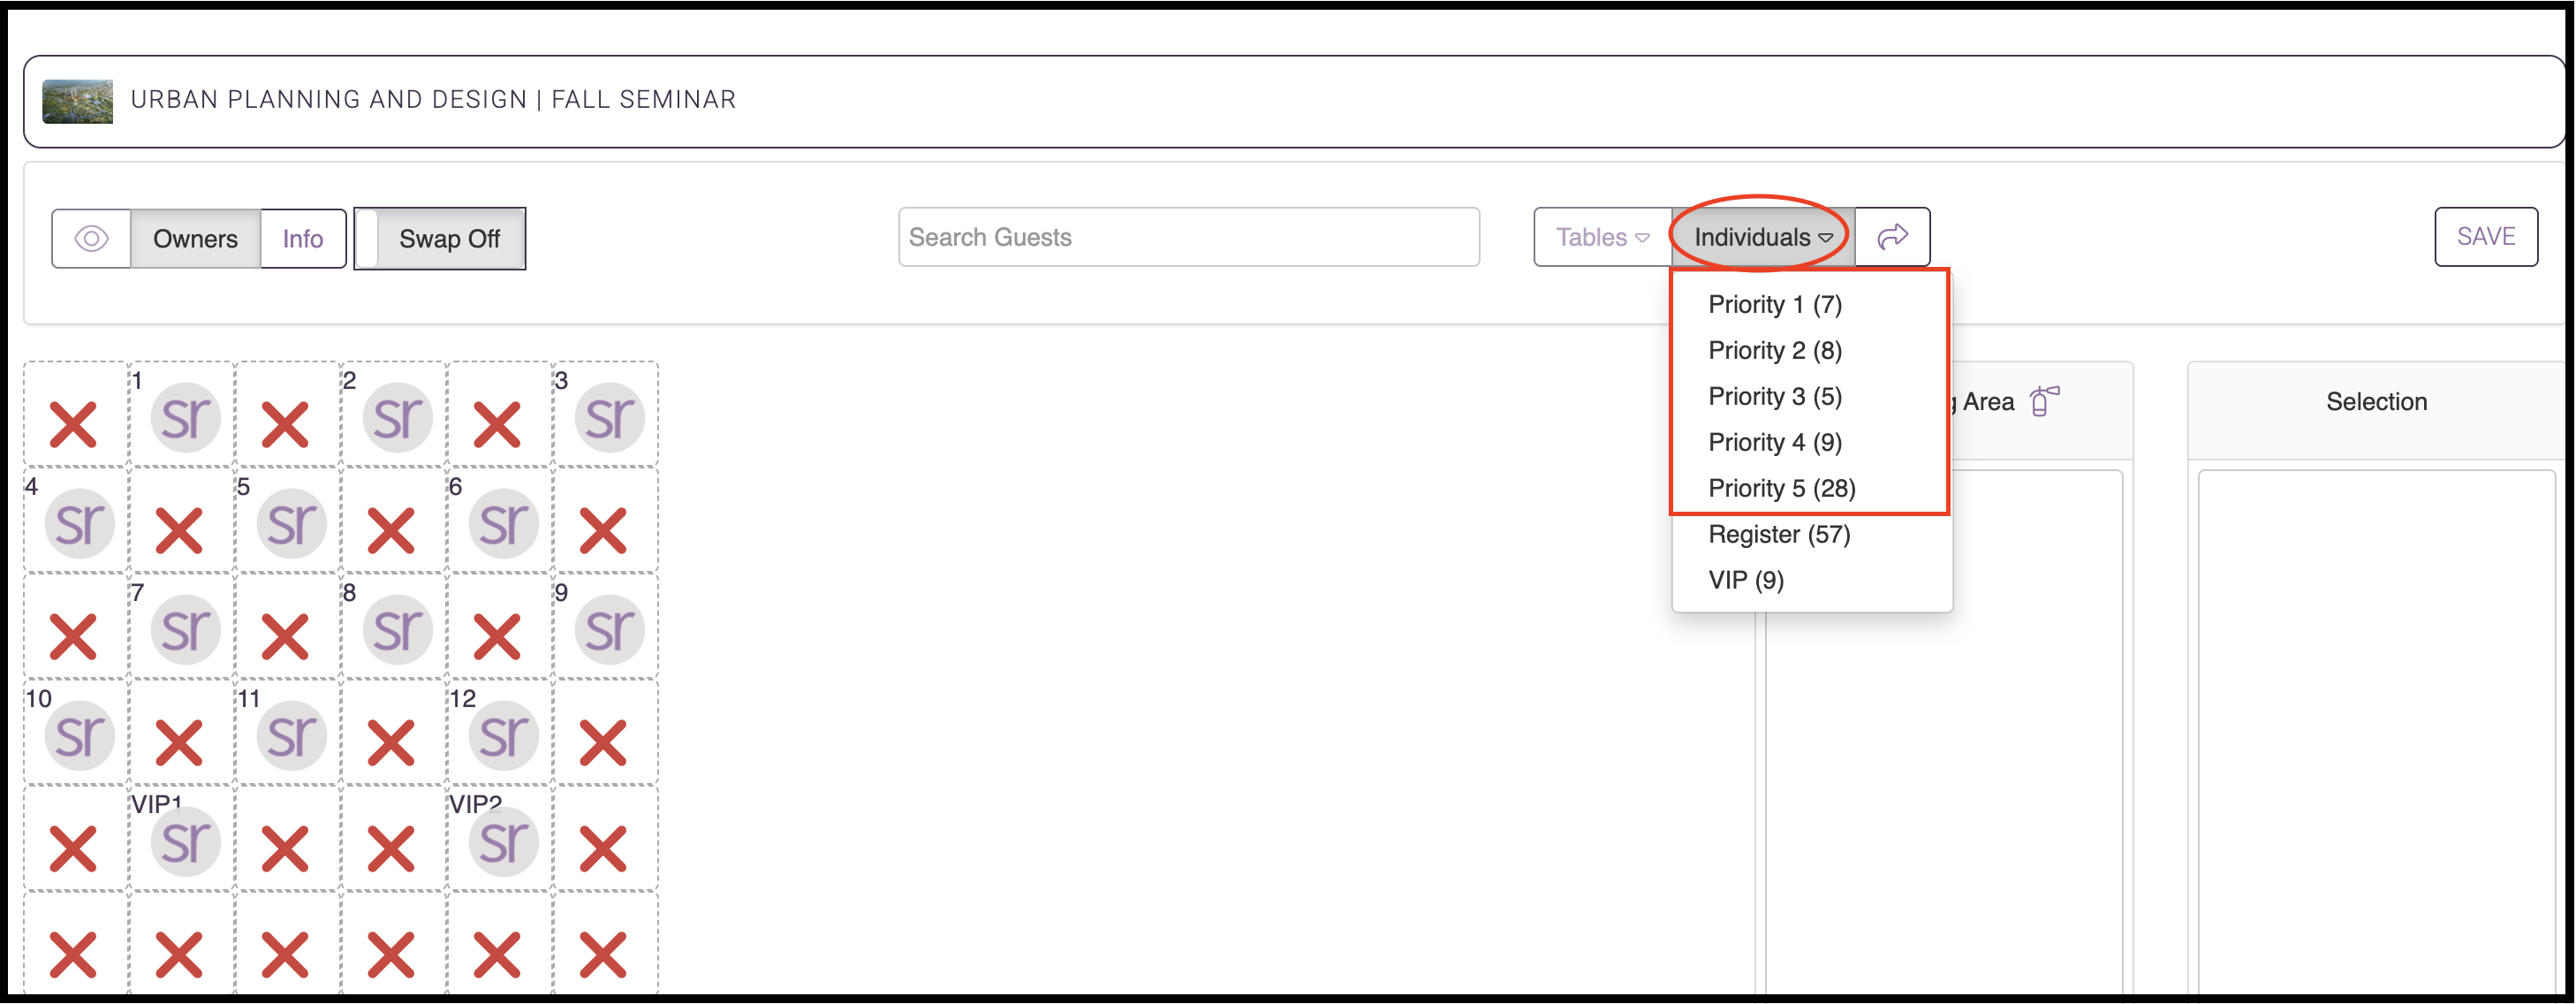Click the Urban Planning and Design seminar title
The width and height of the screenshot is (2576, 1004).
coord(433,99)
